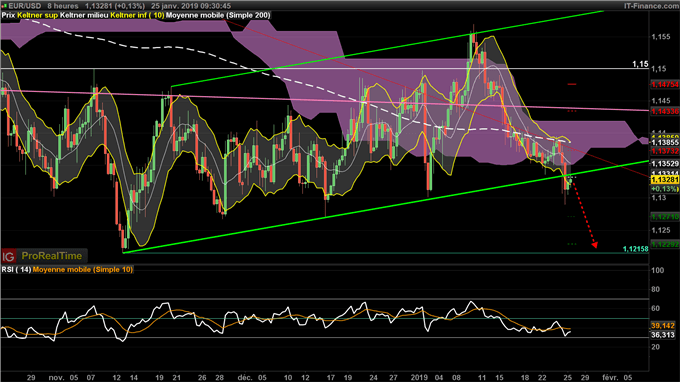
Task: Click the 1,12158 support level label
Action: pos(635,249)
